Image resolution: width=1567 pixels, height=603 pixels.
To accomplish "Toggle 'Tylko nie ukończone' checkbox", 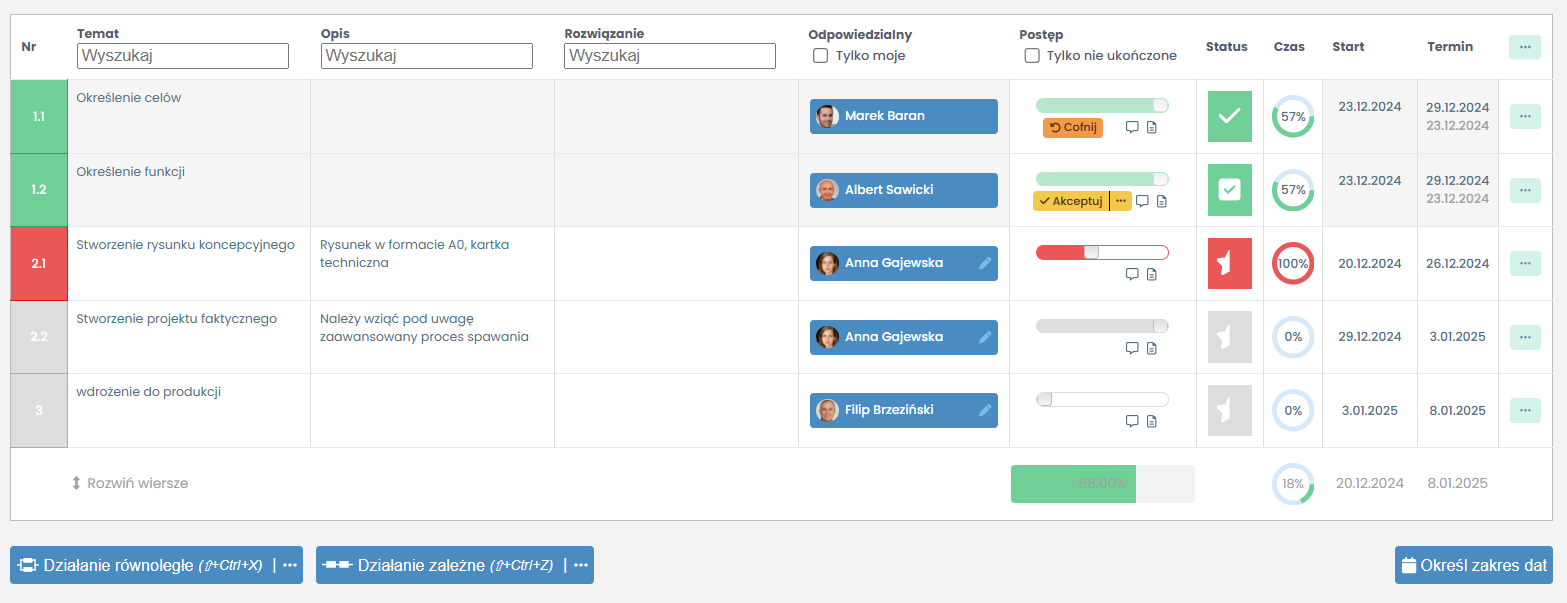I will [x=1032, y=56].
